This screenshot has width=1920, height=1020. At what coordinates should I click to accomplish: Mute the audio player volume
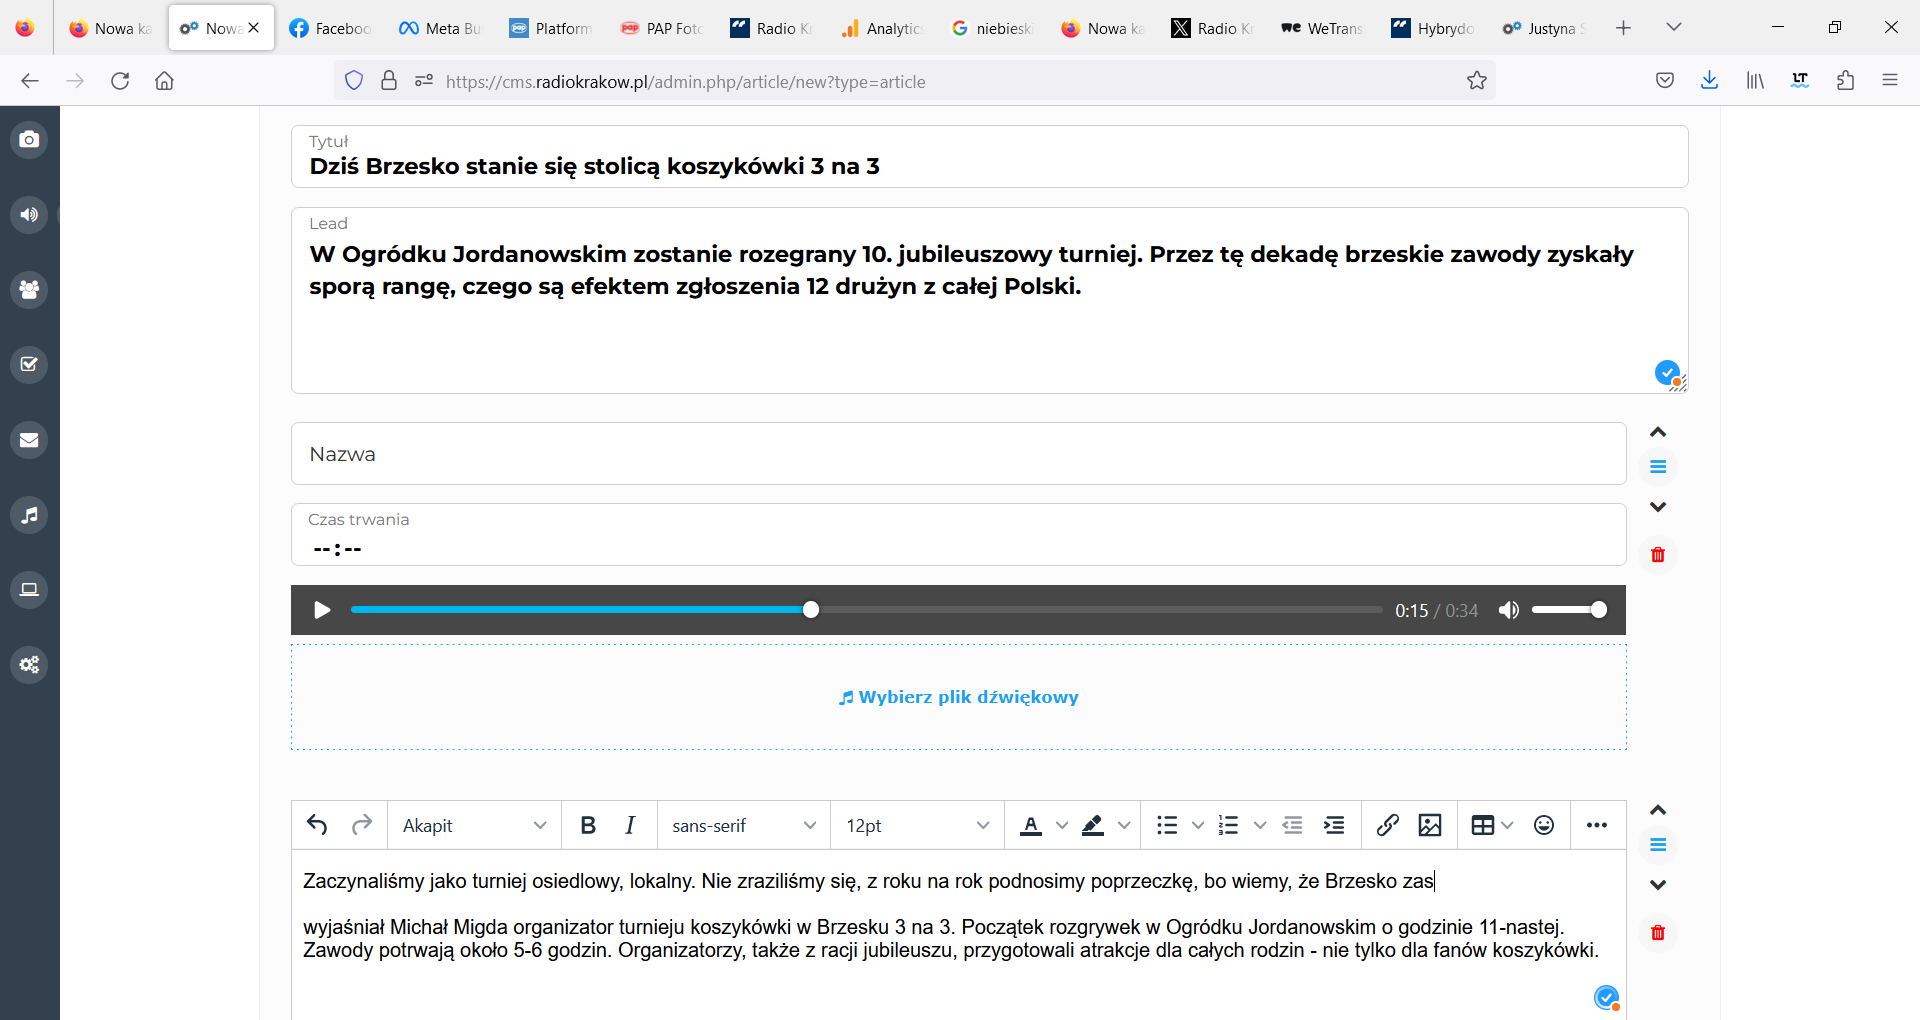point(1509,610)
